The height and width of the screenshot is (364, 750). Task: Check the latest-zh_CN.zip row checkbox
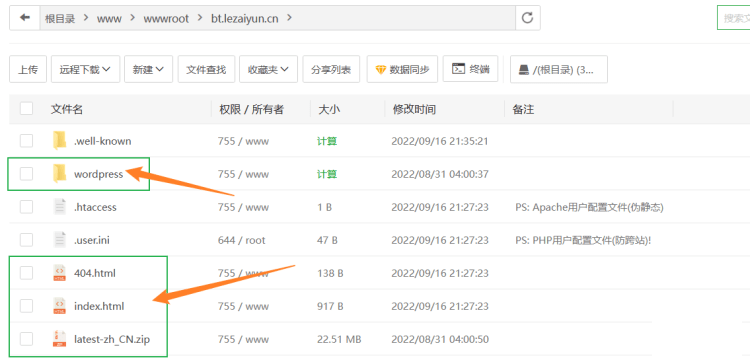(26, 339)
